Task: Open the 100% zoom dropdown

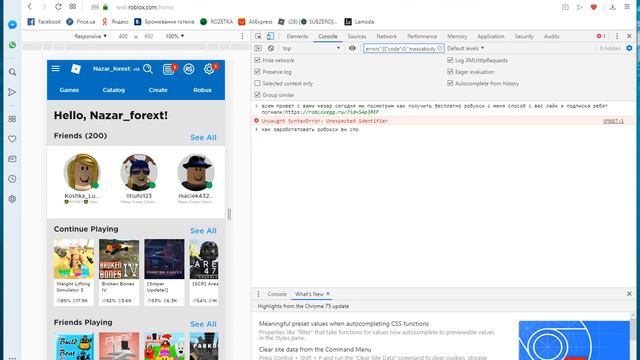Action: pyautogui.click(x=174, y=36)
